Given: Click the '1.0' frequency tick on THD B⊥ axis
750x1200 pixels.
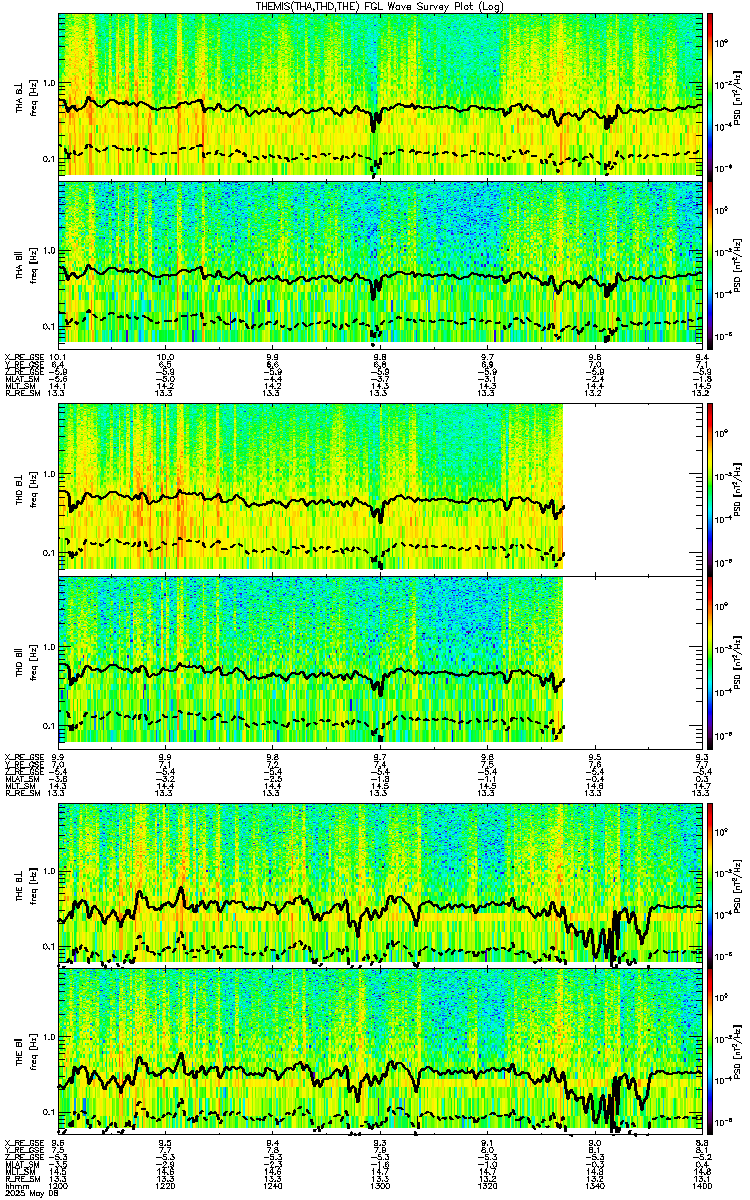Looking at the screenshot, I should [x=50, y=475].
